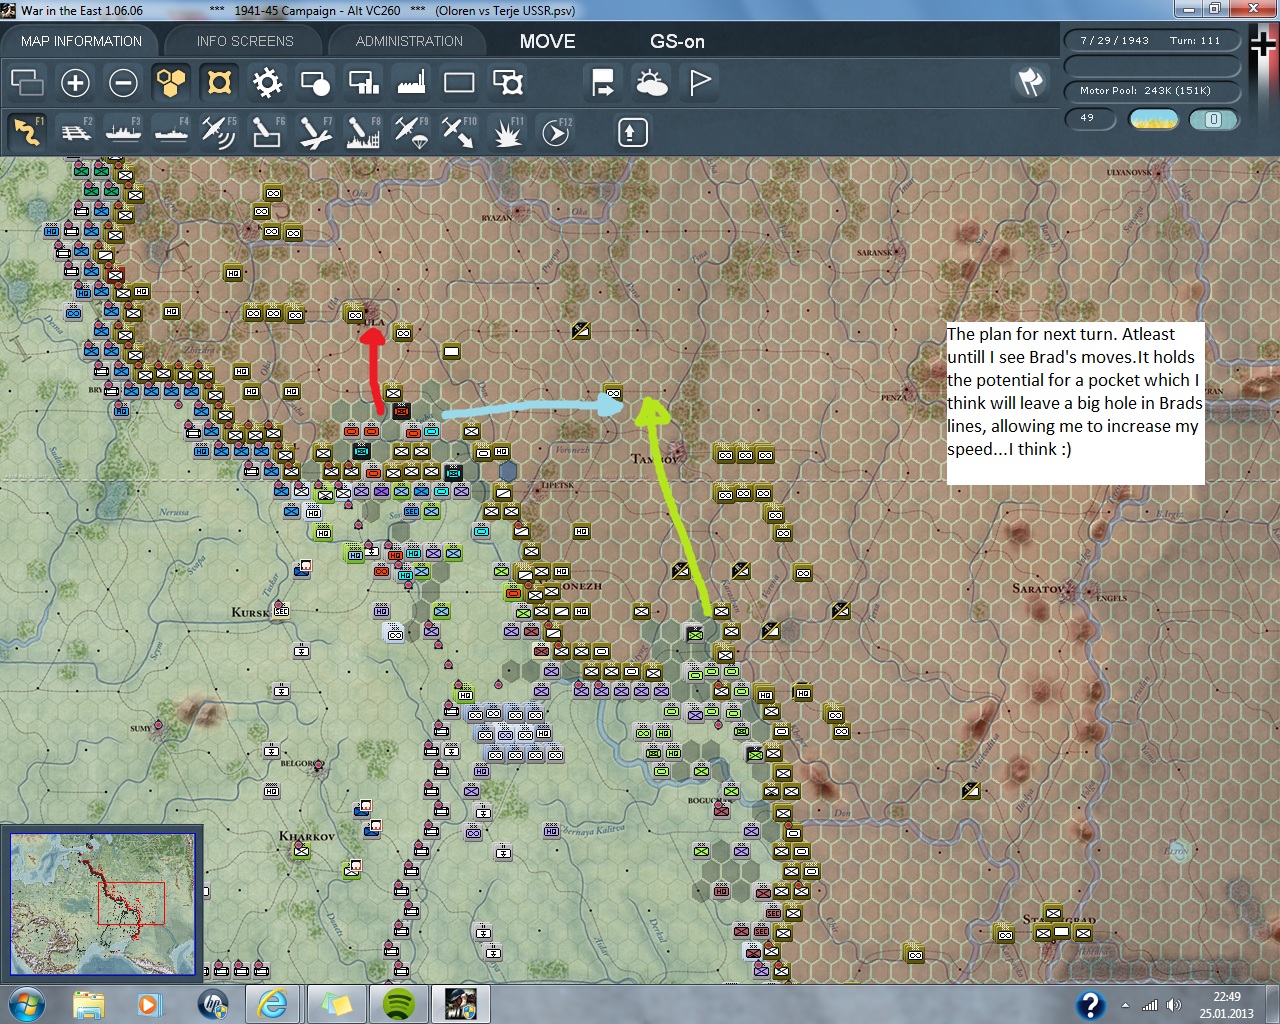Open Spotify from the taskbar
1280x1024 pixels.
point(399,1004)
